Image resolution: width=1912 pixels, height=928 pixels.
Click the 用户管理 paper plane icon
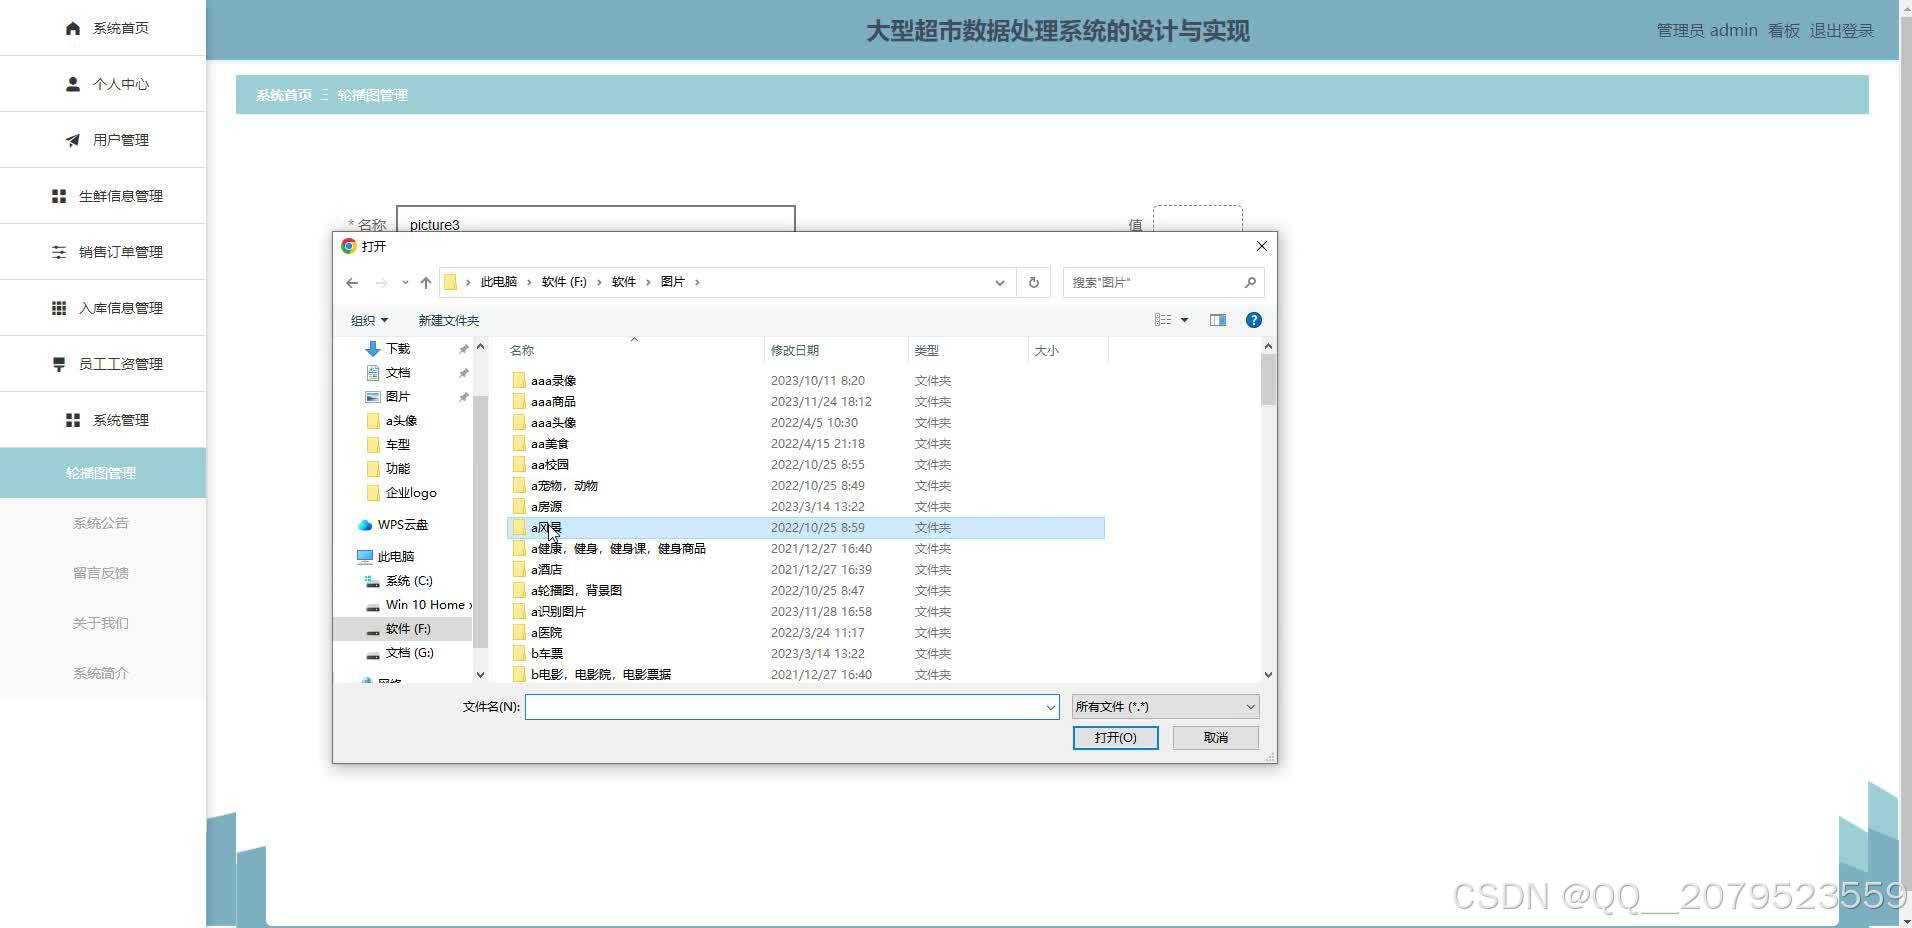pos(73,140)
